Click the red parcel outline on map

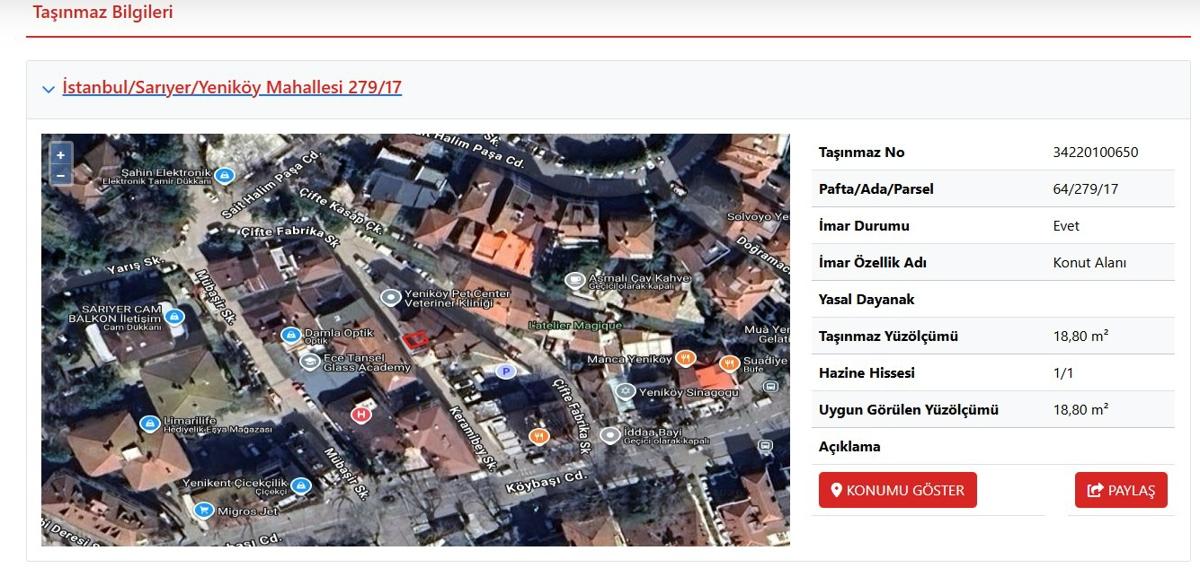(x=415, y=338)
